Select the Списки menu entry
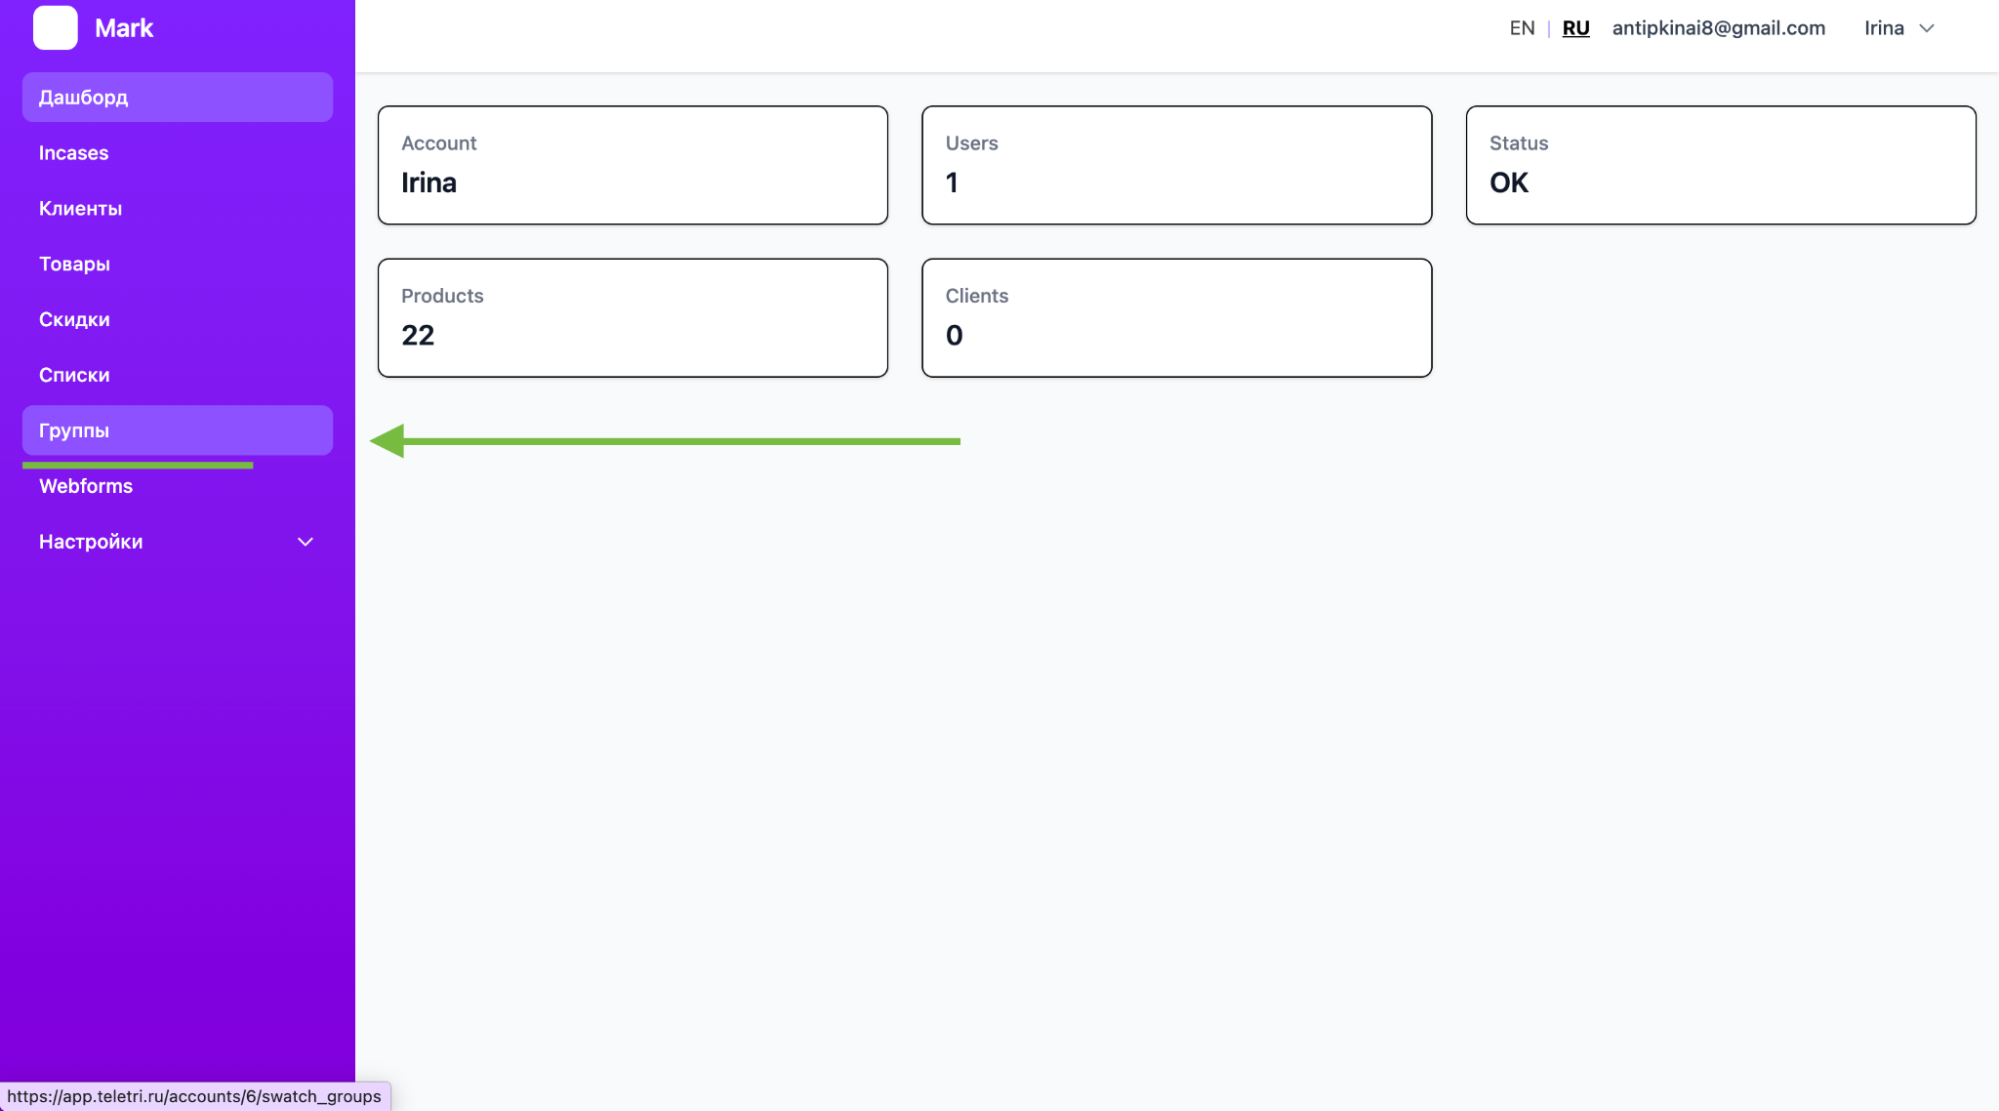The height and width of the screenshot is (1111, 1999). click(74, 375)
